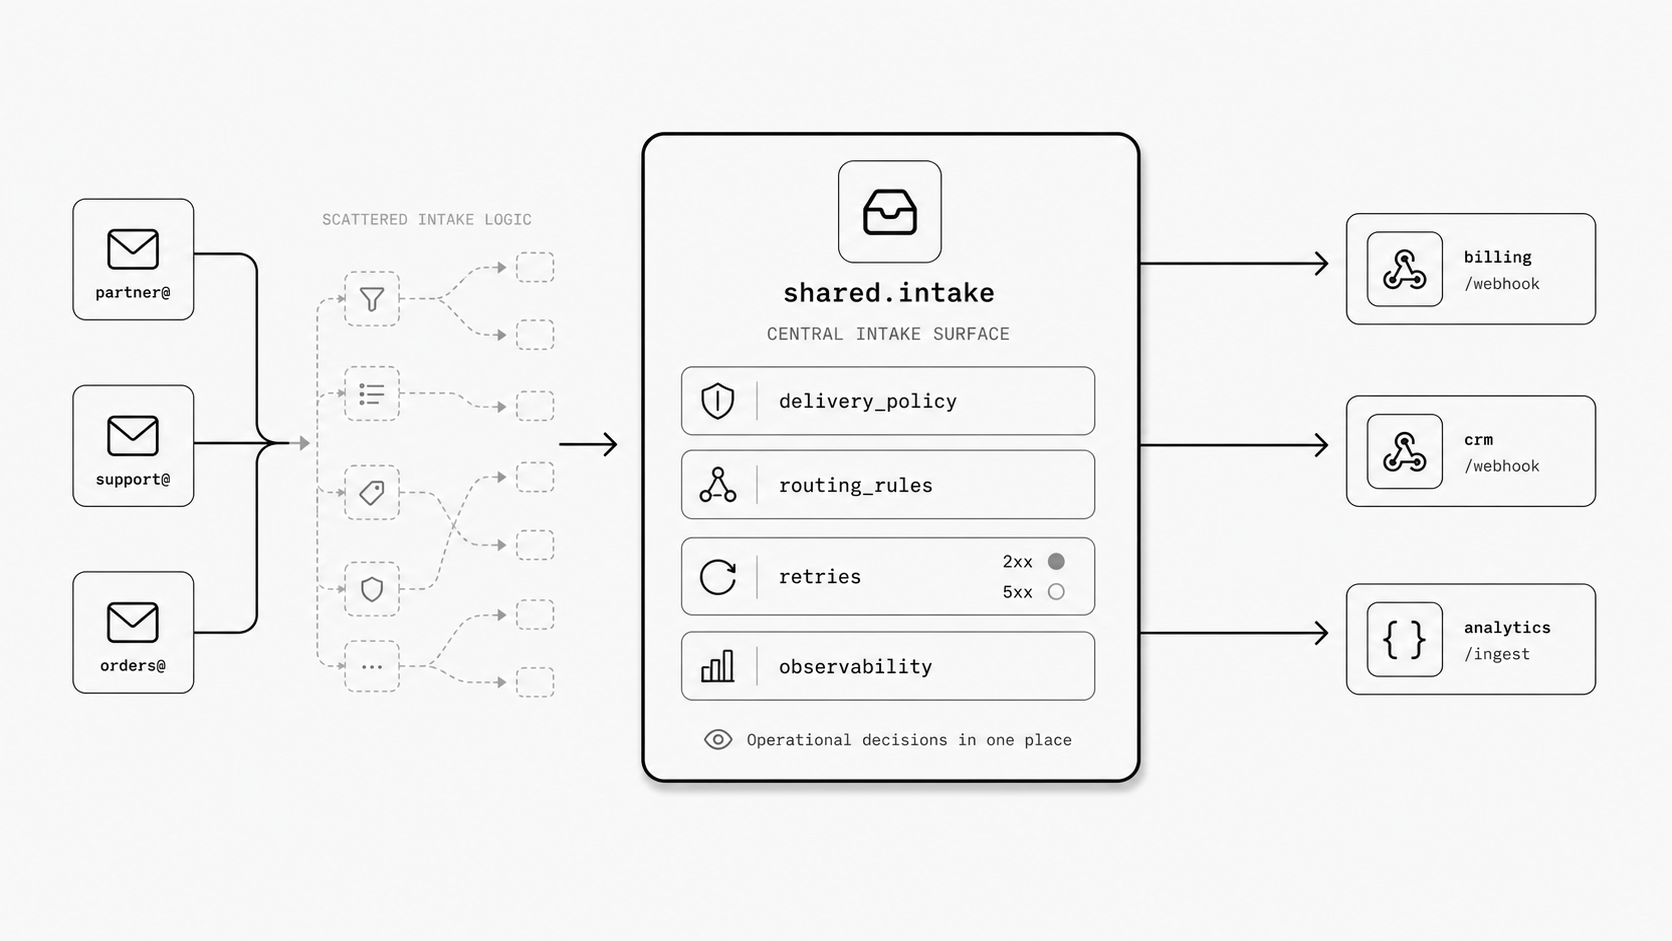Click the retries circular arrow icon
The width and height of the screenshot is (1672, 941).
pos(718,577)
